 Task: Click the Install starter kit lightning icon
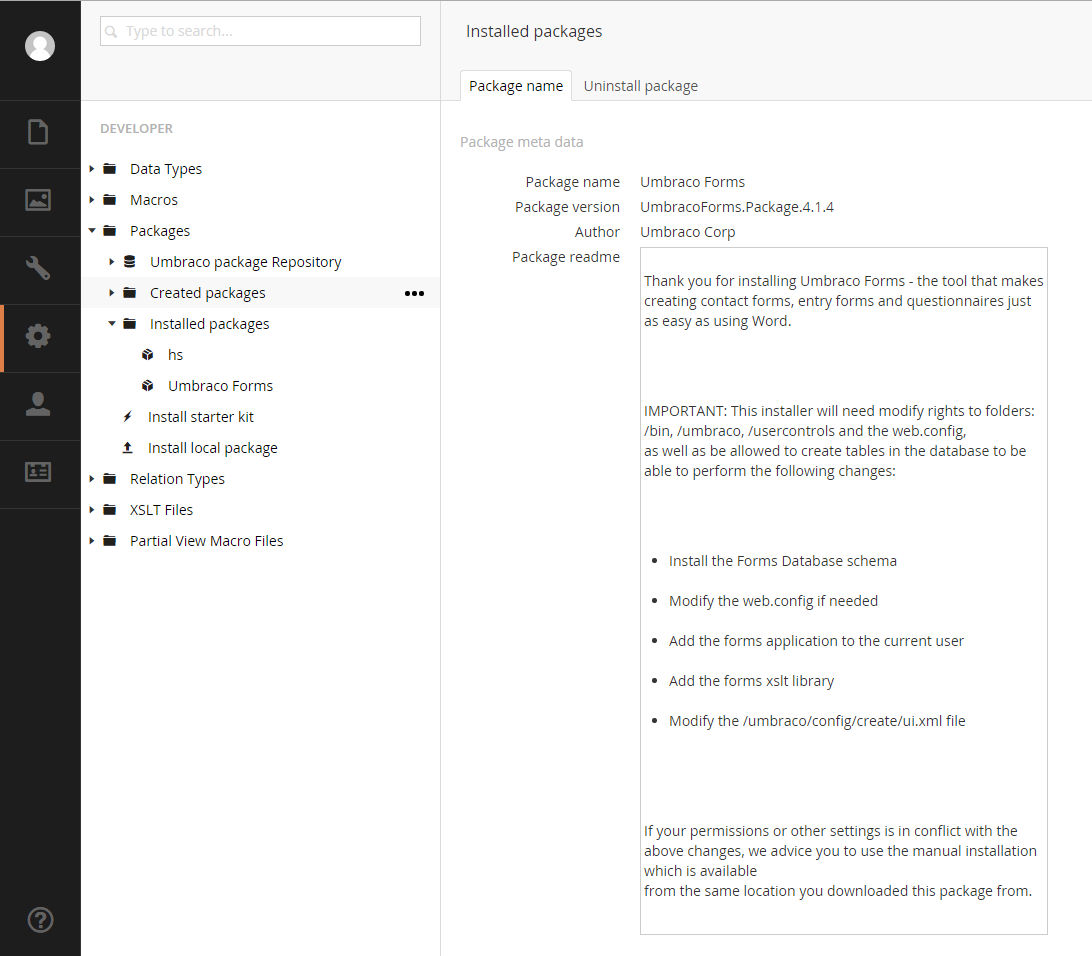[127, 416]
